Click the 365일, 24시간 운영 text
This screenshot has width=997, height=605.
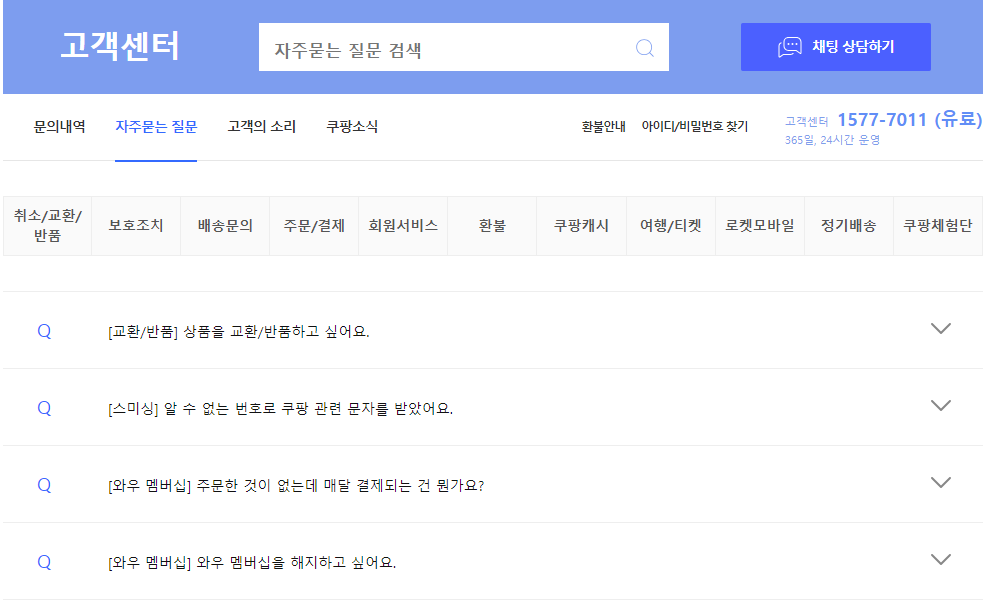(832, 140)
